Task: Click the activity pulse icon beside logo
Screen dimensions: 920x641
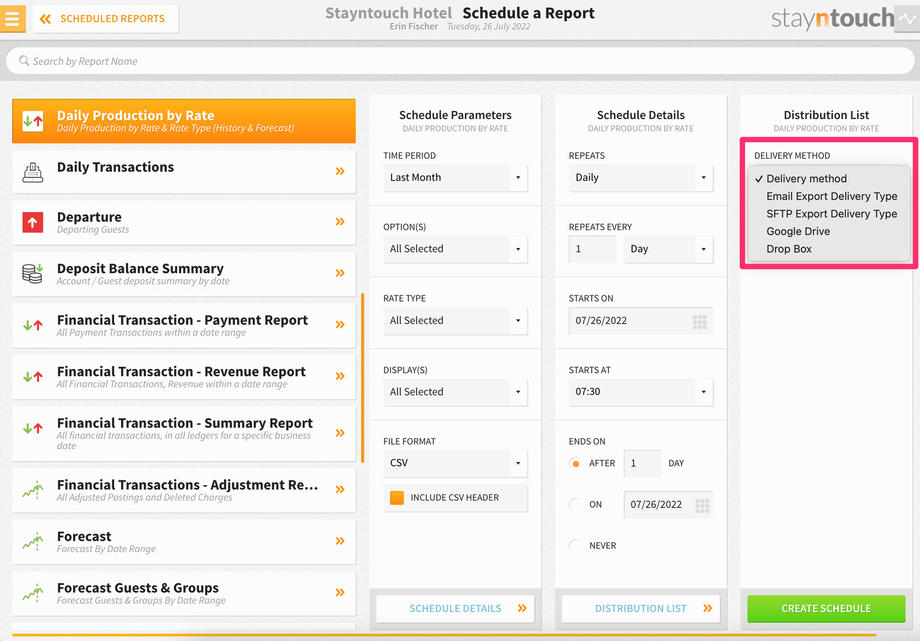Action: pyautogui.click(x=907, y=19)
